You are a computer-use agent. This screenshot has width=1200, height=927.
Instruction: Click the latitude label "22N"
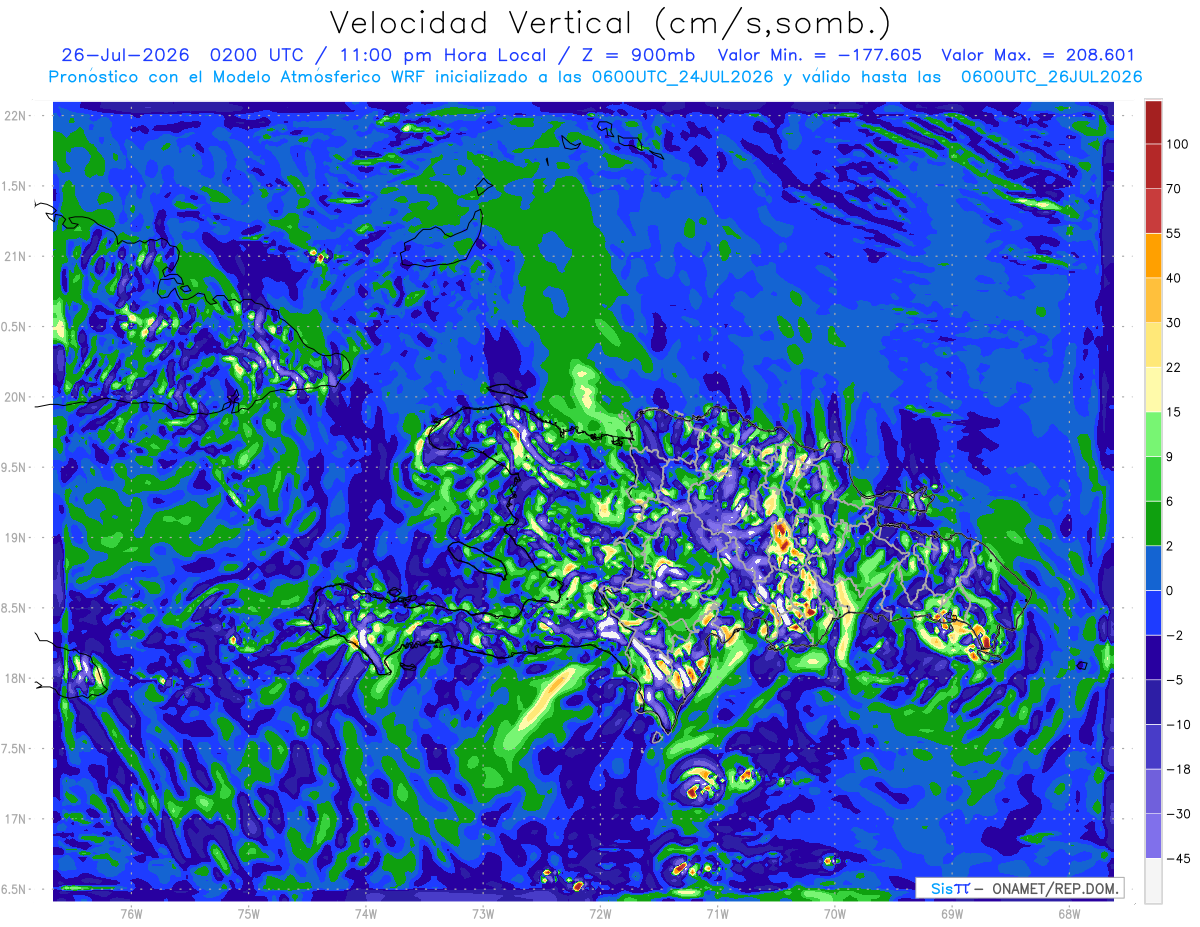tap(17, 116)
